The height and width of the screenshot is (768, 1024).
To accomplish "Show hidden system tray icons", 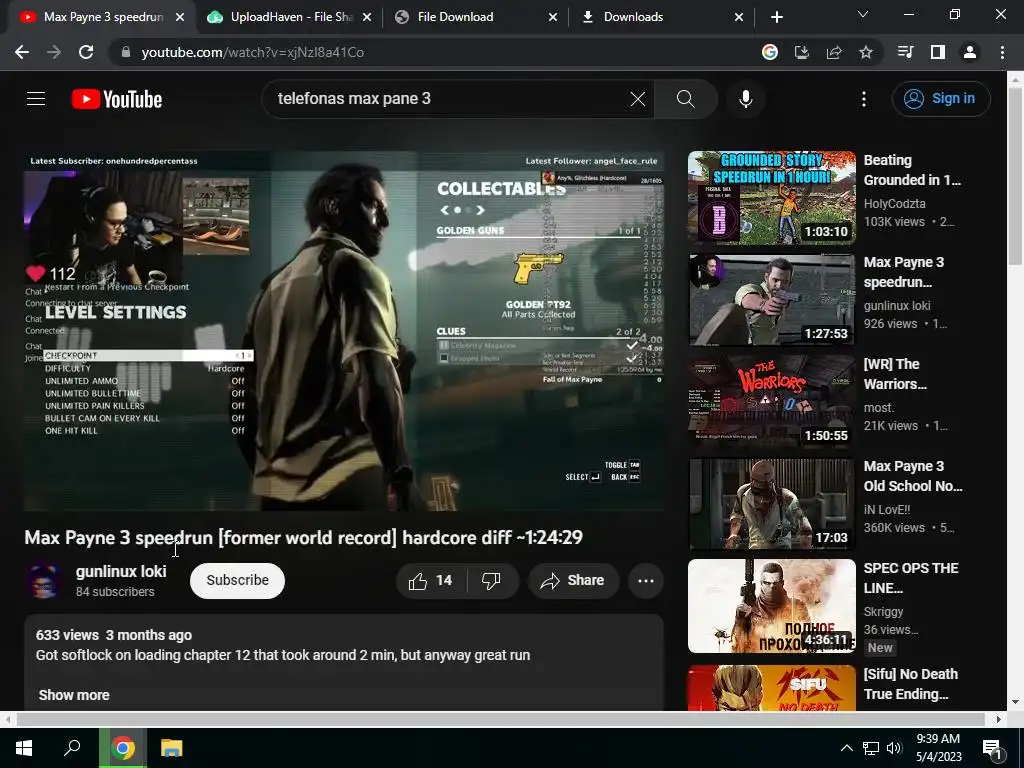I will coord(846,748).
